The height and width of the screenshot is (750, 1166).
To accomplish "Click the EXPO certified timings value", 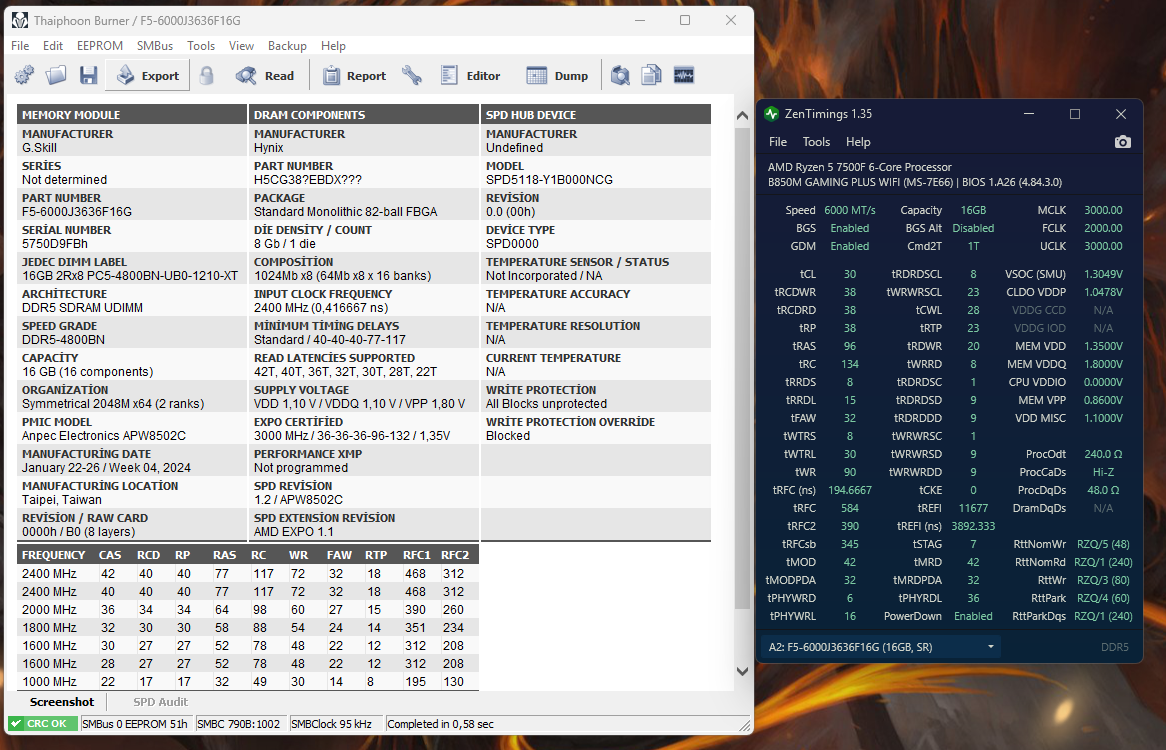I will pos(352,436).
